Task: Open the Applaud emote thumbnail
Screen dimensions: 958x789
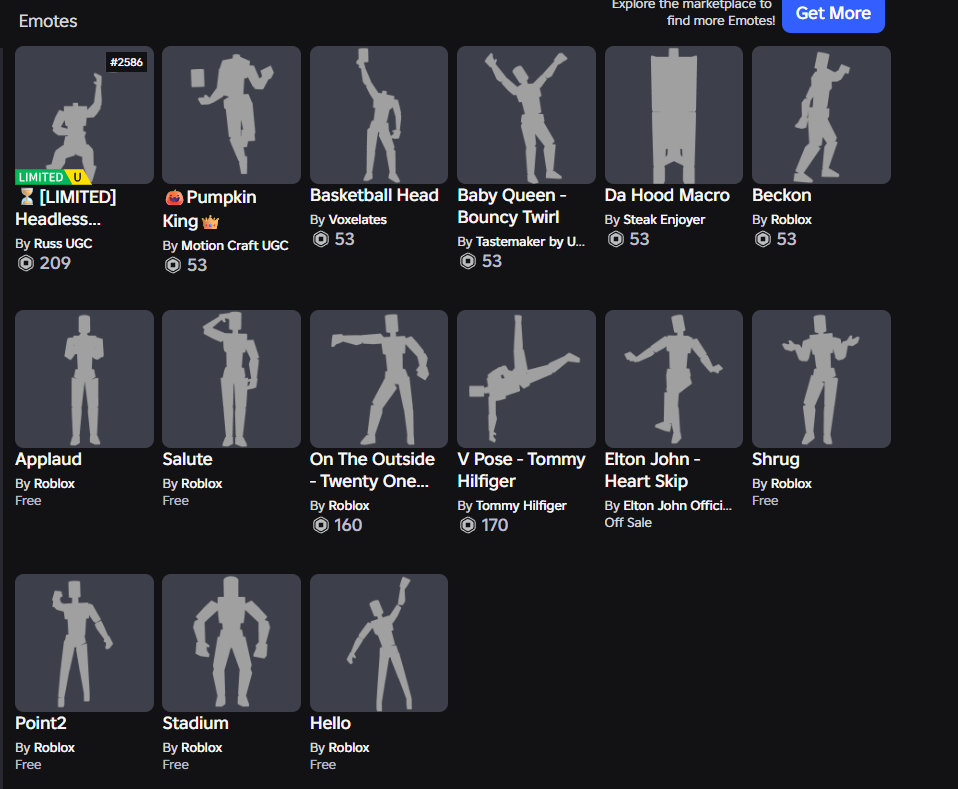Action: (84, 379)
